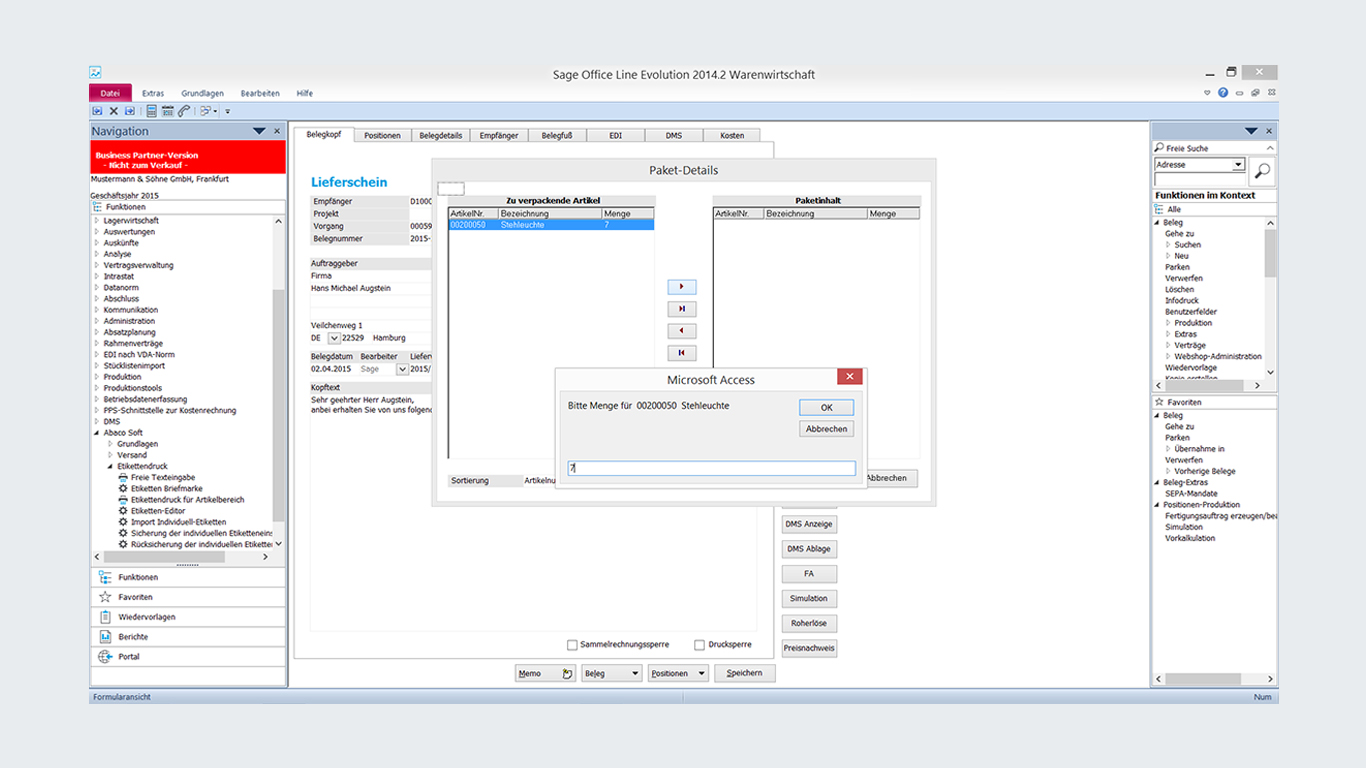Open the Datei menu

(x=110, y=93)
